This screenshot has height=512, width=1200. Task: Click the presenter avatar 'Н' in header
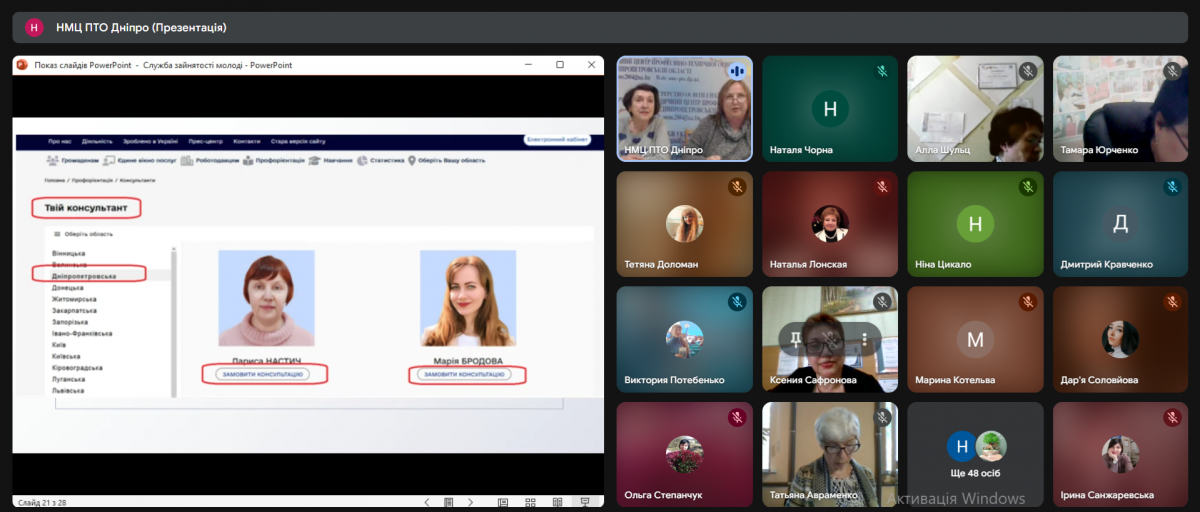34,27
